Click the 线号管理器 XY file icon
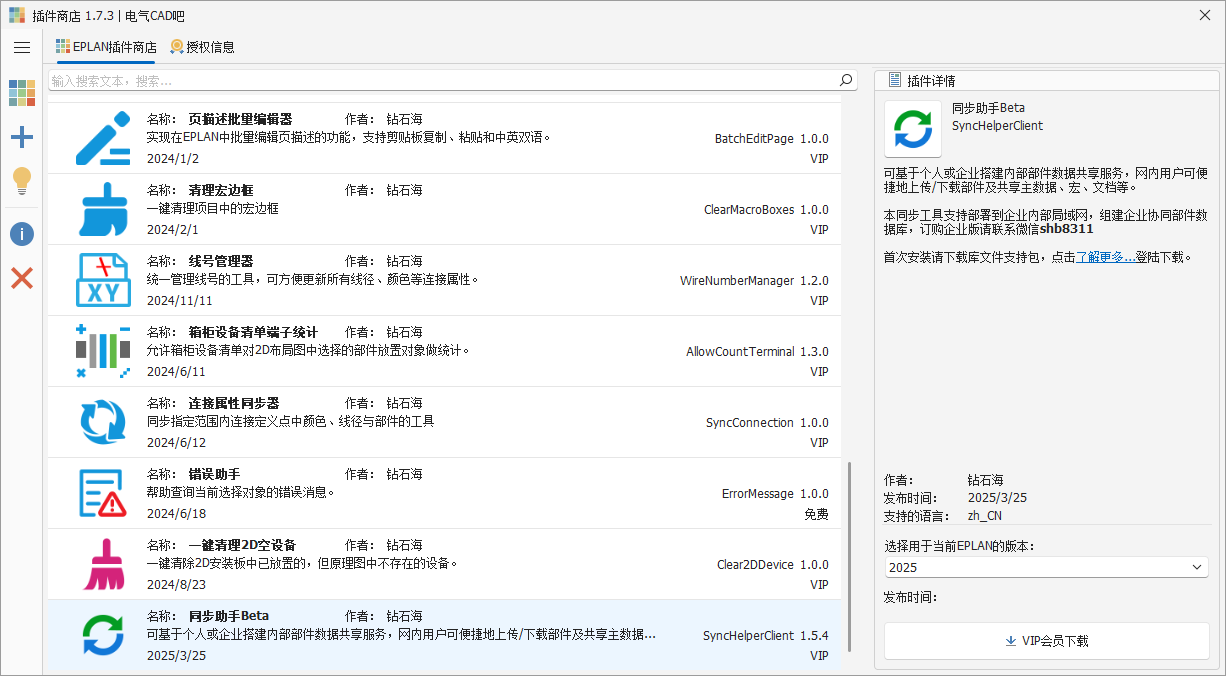 (103, 280)
